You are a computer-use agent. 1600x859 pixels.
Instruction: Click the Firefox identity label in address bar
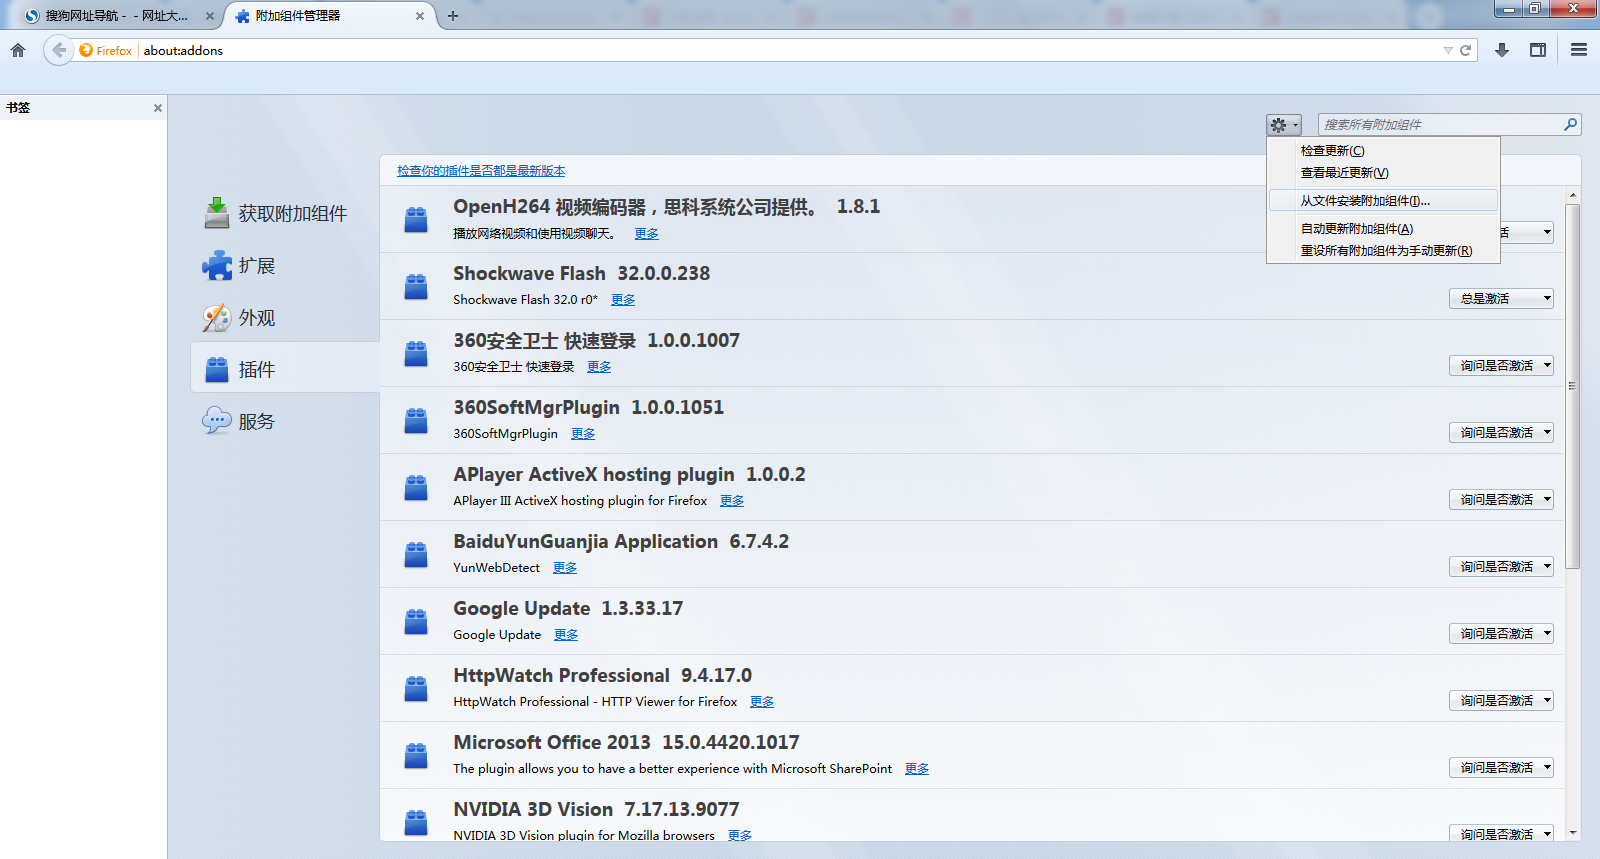(x=106, y=50)
